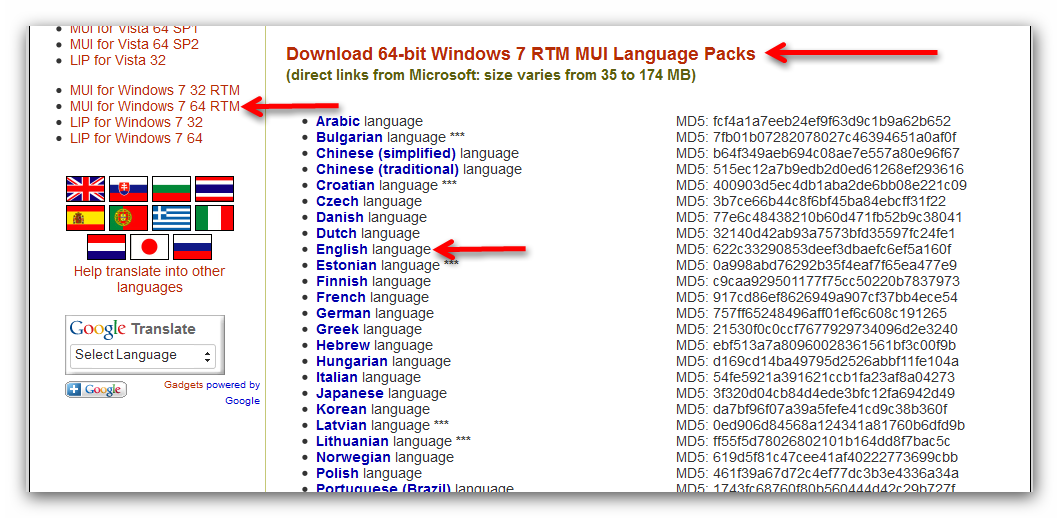Download the Hungarian language pack
The height and width of the screenshot is (518, 1059).
coord(352,361)
